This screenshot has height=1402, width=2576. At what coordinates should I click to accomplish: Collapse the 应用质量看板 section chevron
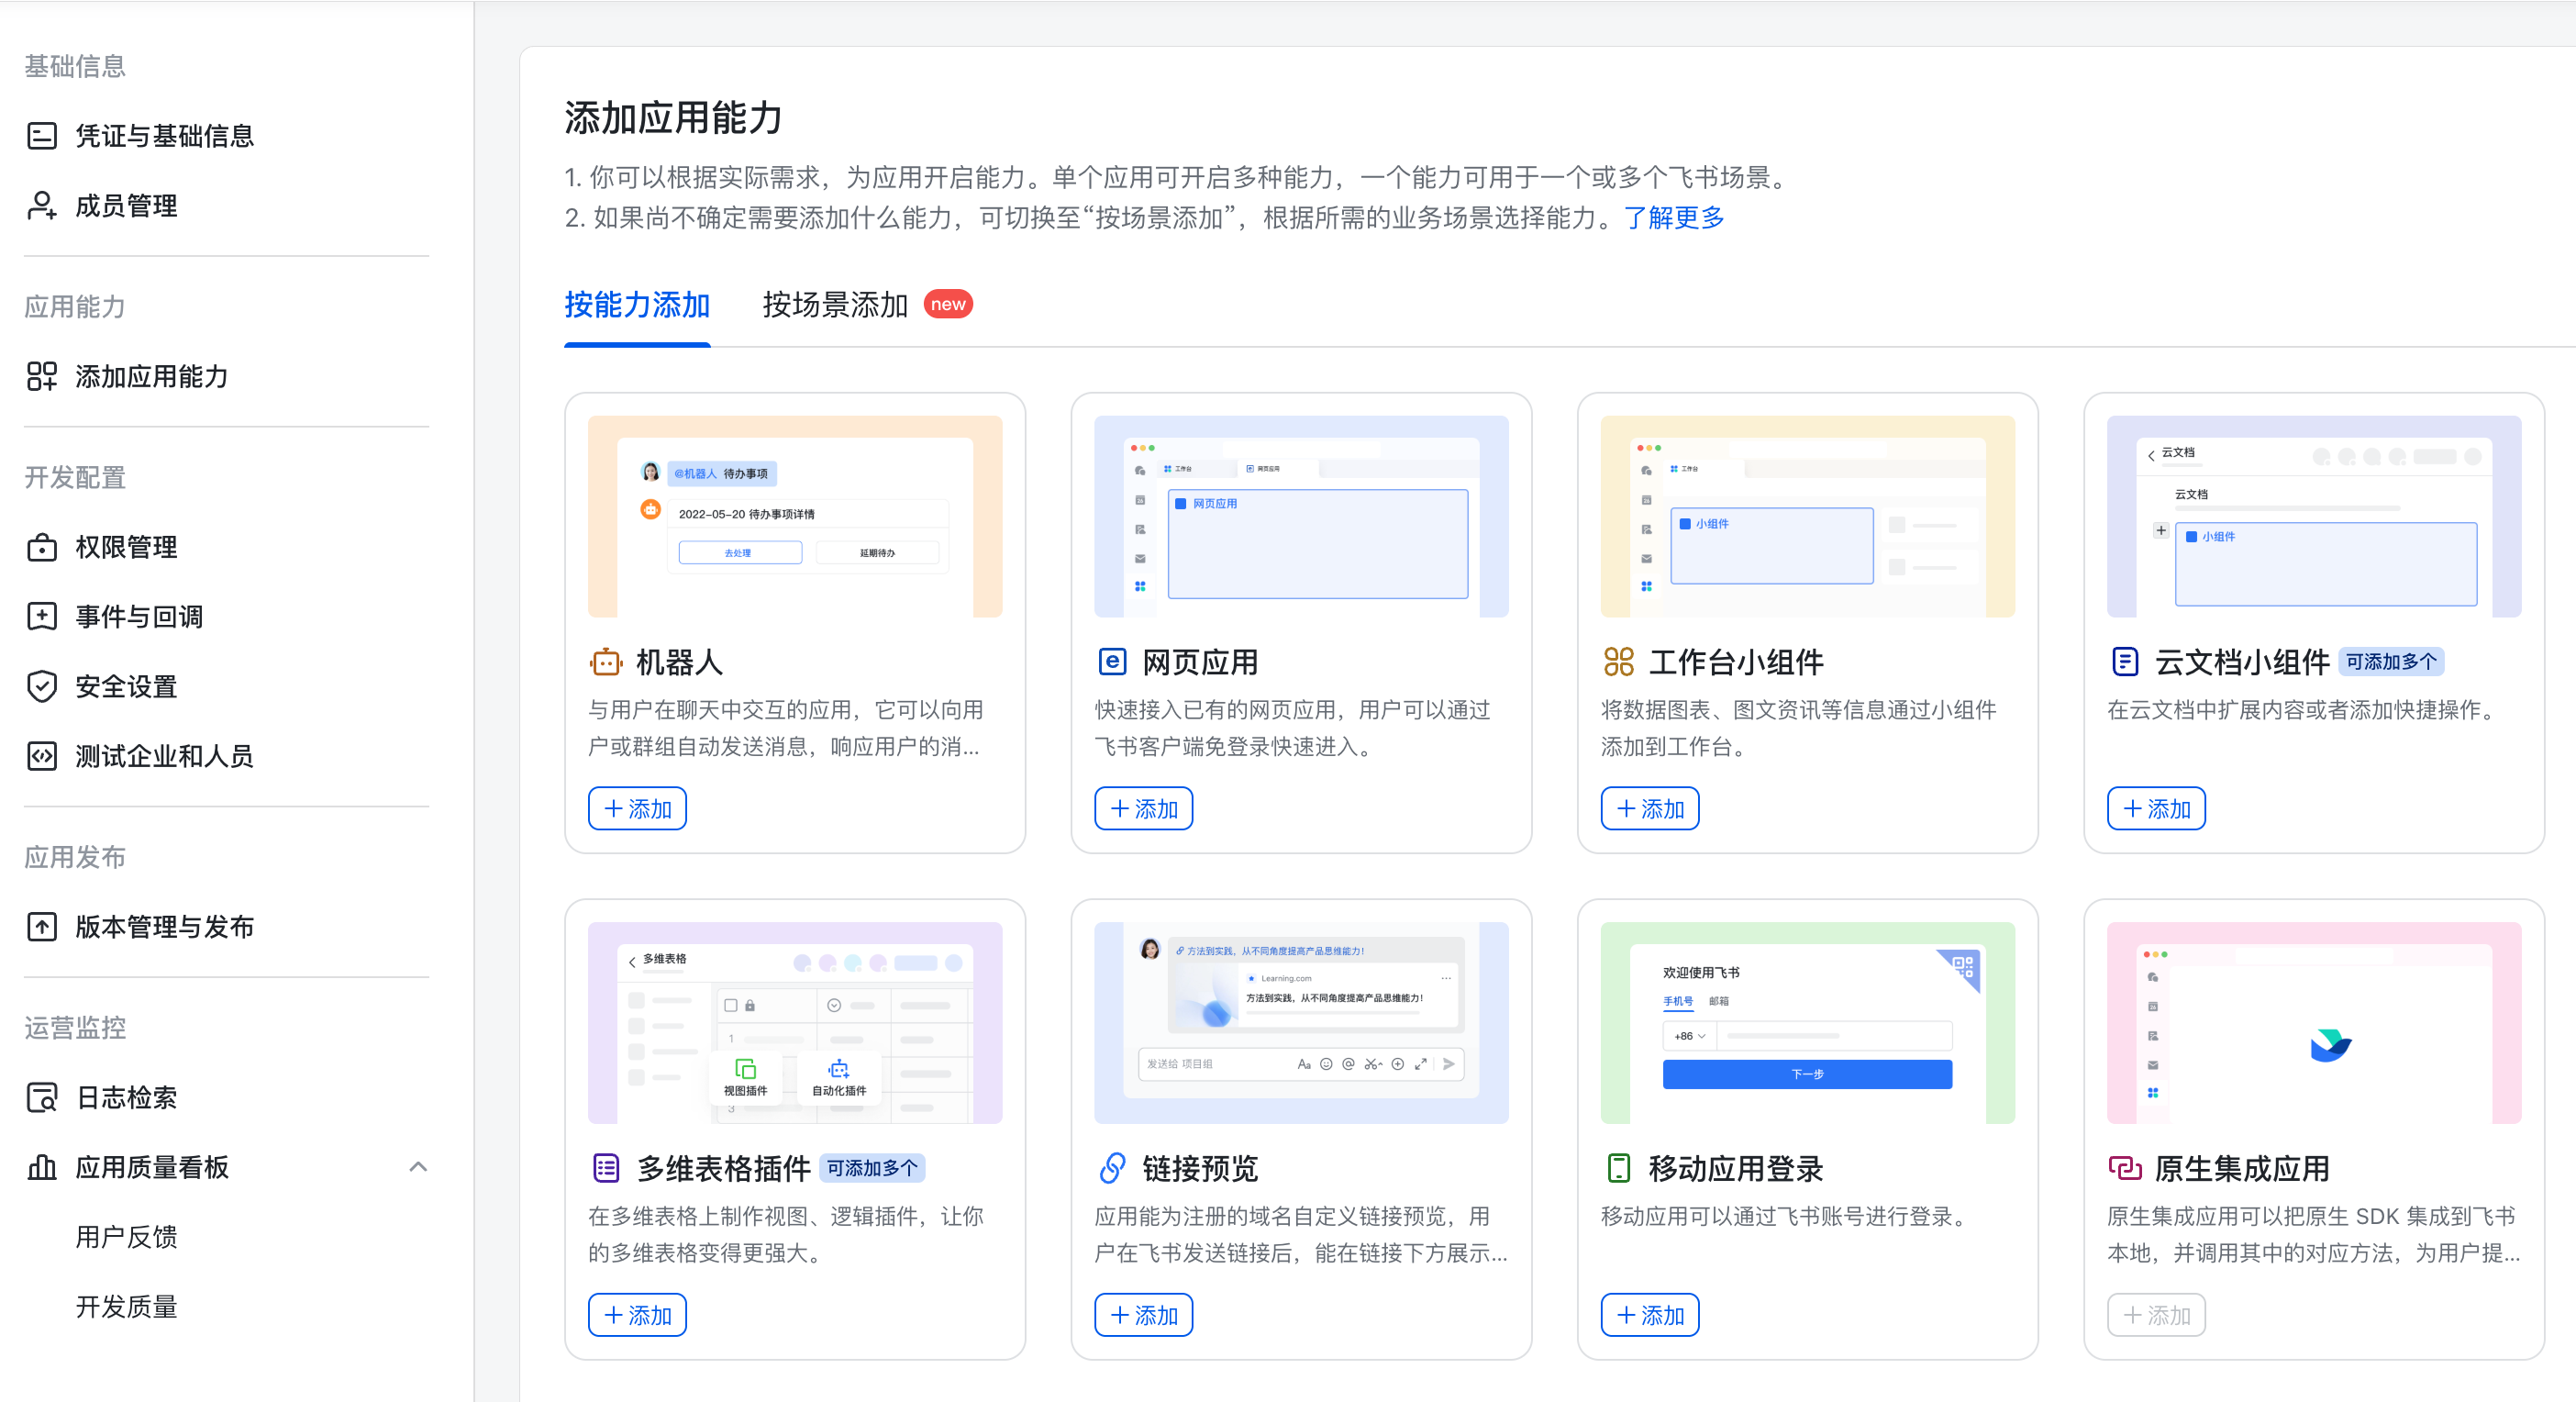pyautogui.click(x=418, y=1166)
